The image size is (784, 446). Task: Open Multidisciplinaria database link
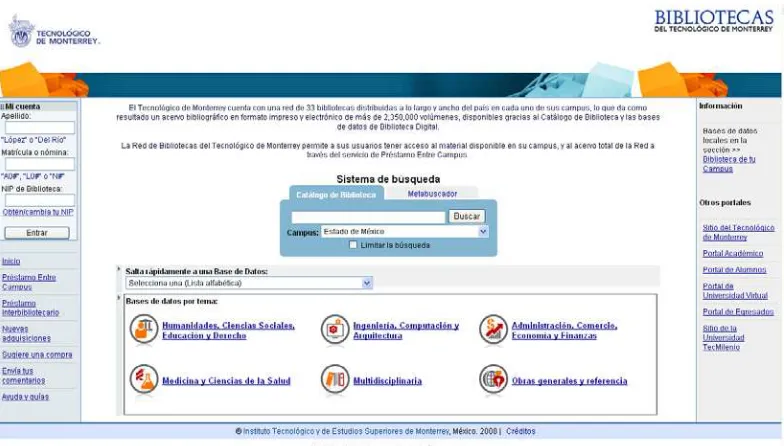pos(388,380)
